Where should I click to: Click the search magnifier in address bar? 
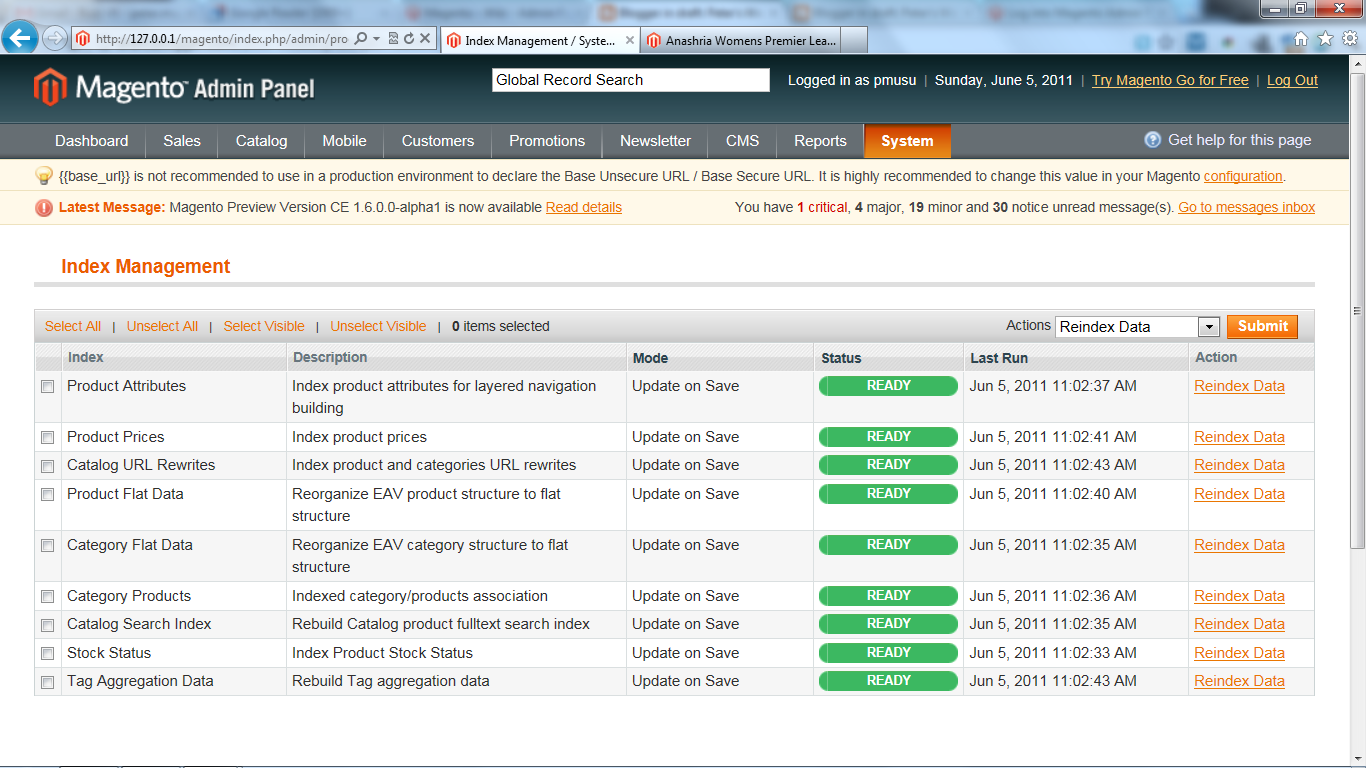361,39
